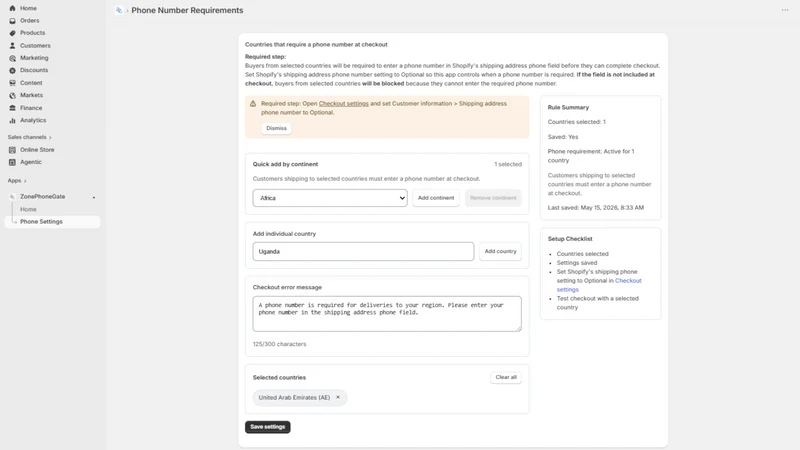Expand the Apps section chevron
Viewport: 800px width, 450px height.
coord(25,181)
